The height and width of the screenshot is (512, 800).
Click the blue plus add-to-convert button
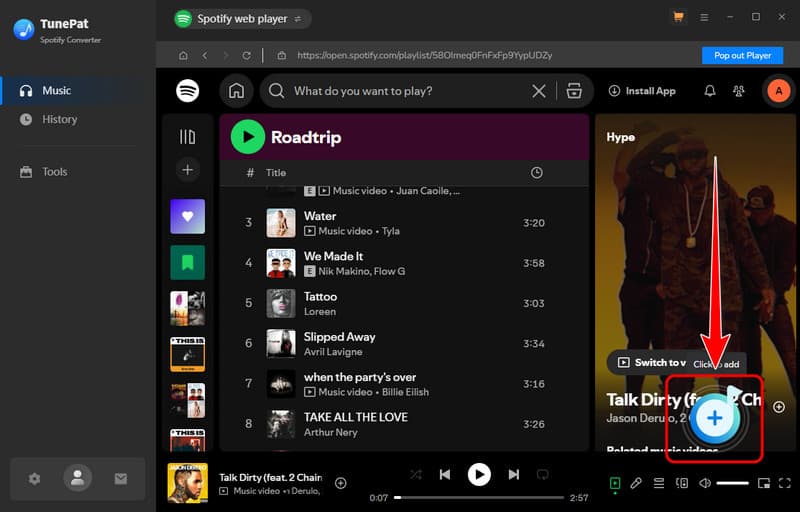tap(714, 419)
